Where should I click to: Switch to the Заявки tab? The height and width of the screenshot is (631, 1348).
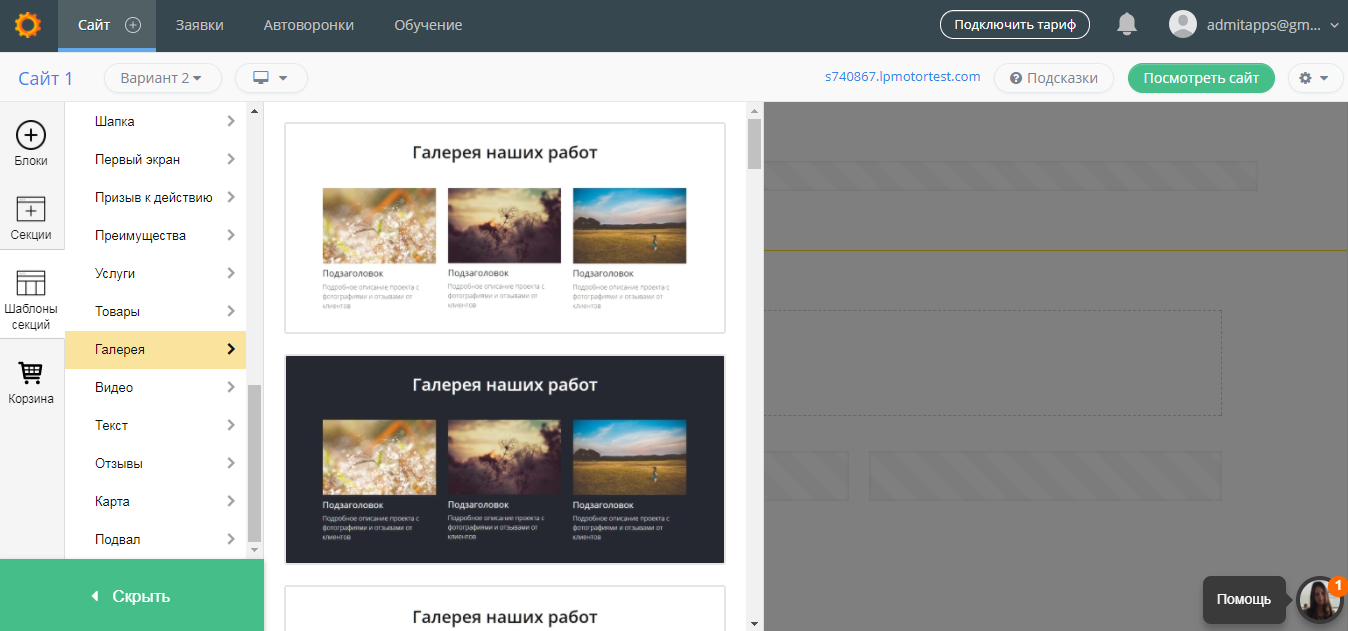coord(199,26)
